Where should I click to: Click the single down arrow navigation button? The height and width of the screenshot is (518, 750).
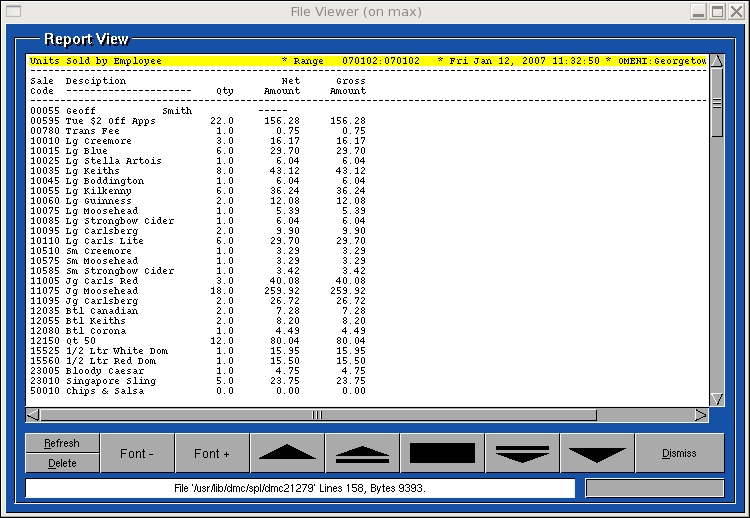pos(597,453)
